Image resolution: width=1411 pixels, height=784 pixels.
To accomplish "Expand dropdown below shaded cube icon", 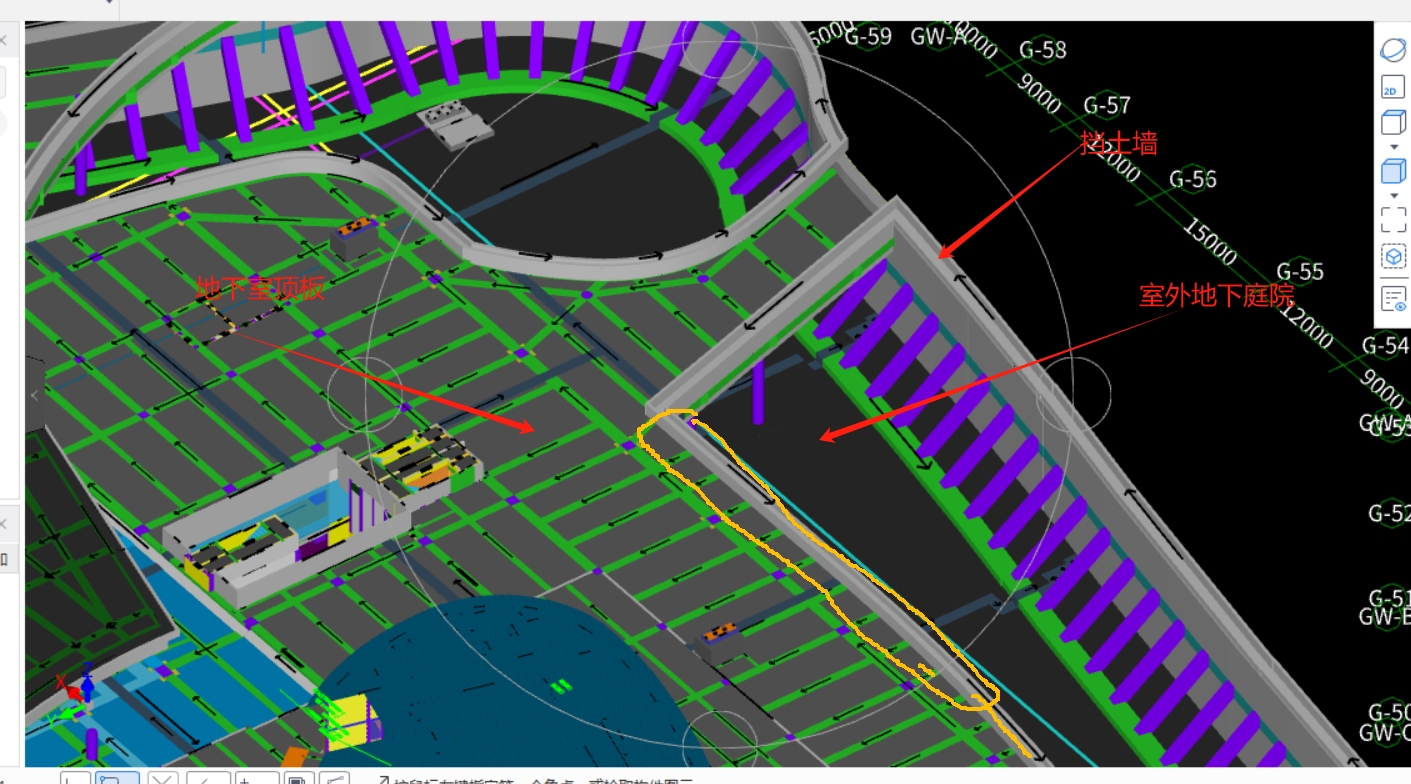I will 1394,195.
